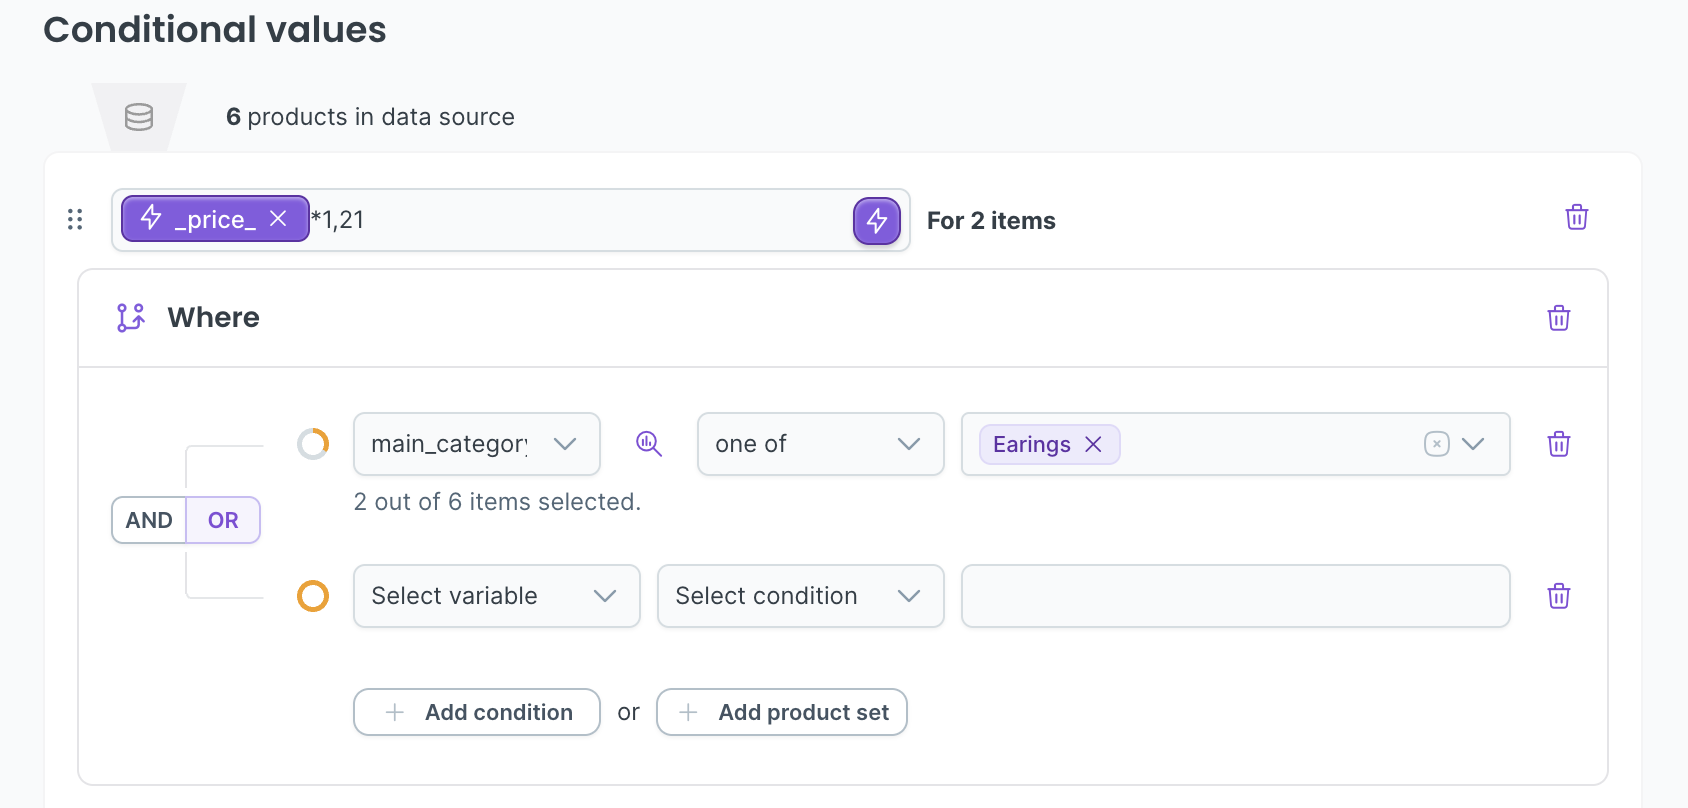Click the orange circle status indicator on the empty condition

(x=313, y=596)
